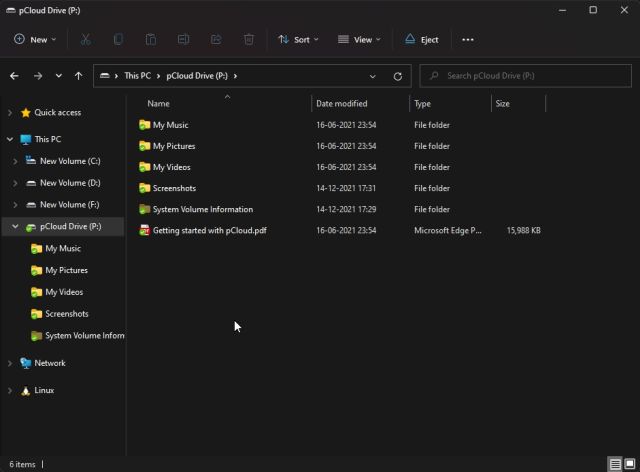This screenshot has height=472, width=640.
Task: Click the 14-12-2021 17:29 date cell
Action: click(x=346, y=209)
